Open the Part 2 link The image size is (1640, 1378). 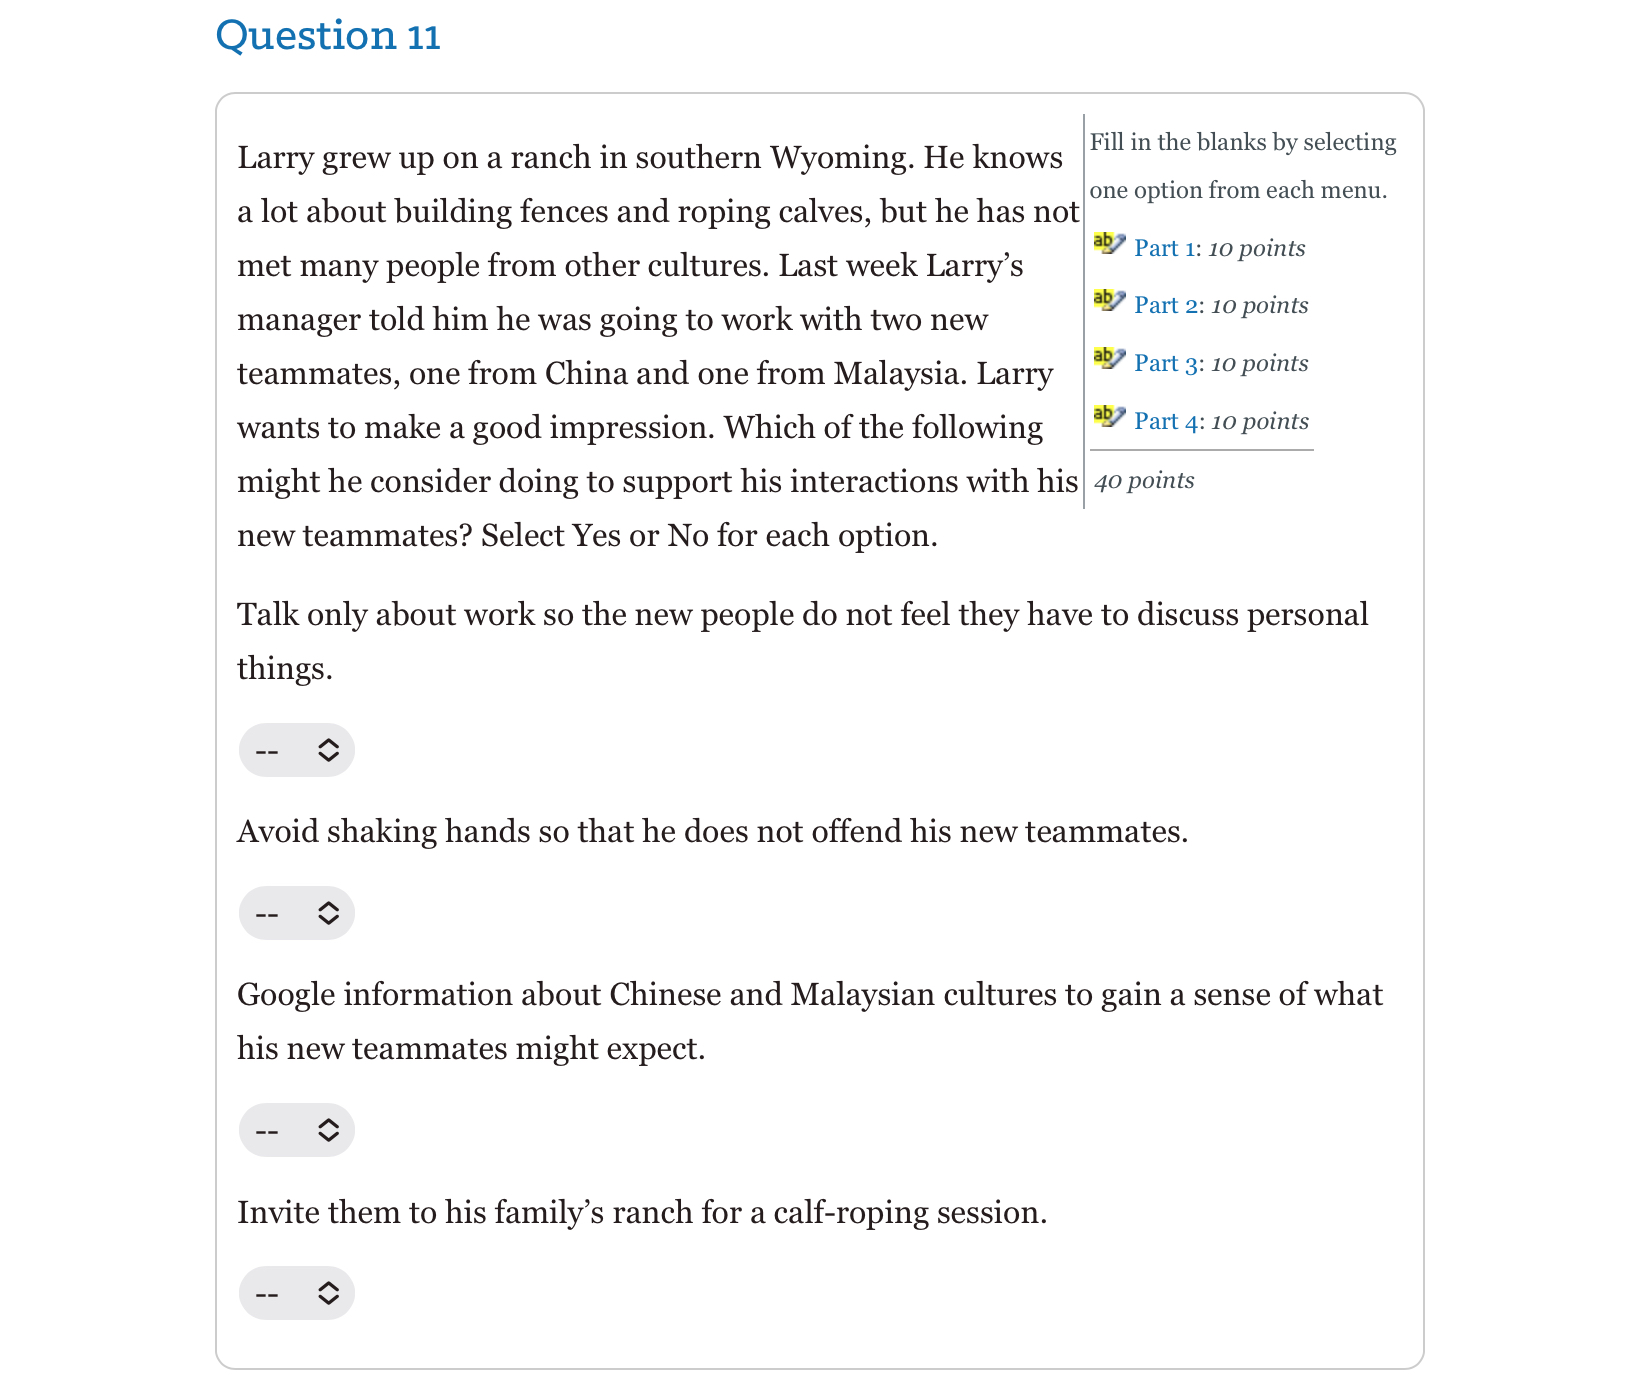pyautogui.click(x=1167, y=305)
